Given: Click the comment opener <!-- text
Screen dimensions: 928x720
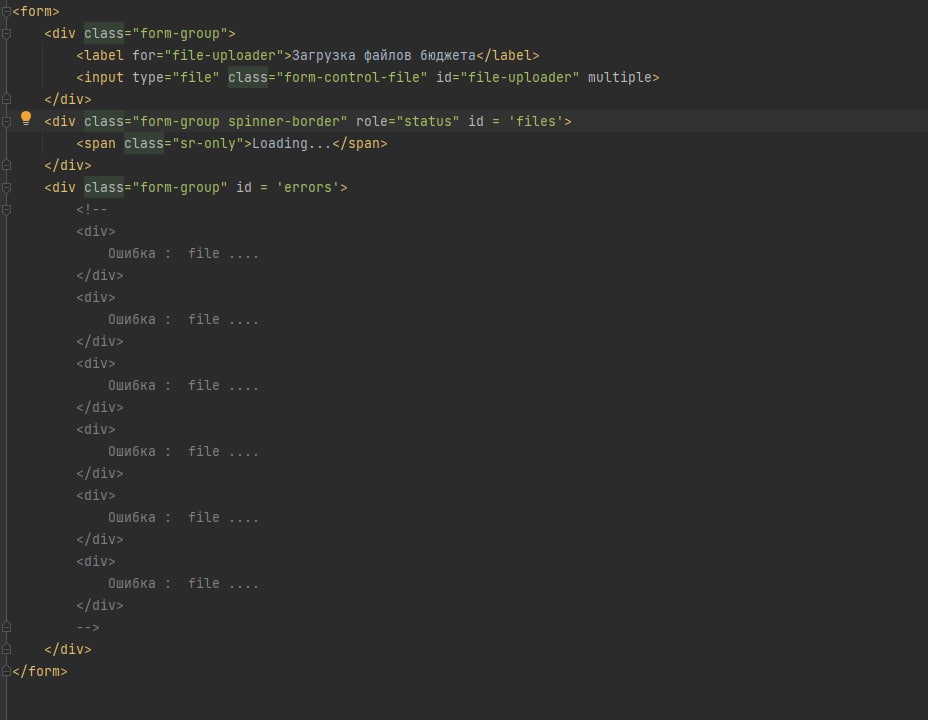Looking at the screenshot, I should click(x=92, y=209).
